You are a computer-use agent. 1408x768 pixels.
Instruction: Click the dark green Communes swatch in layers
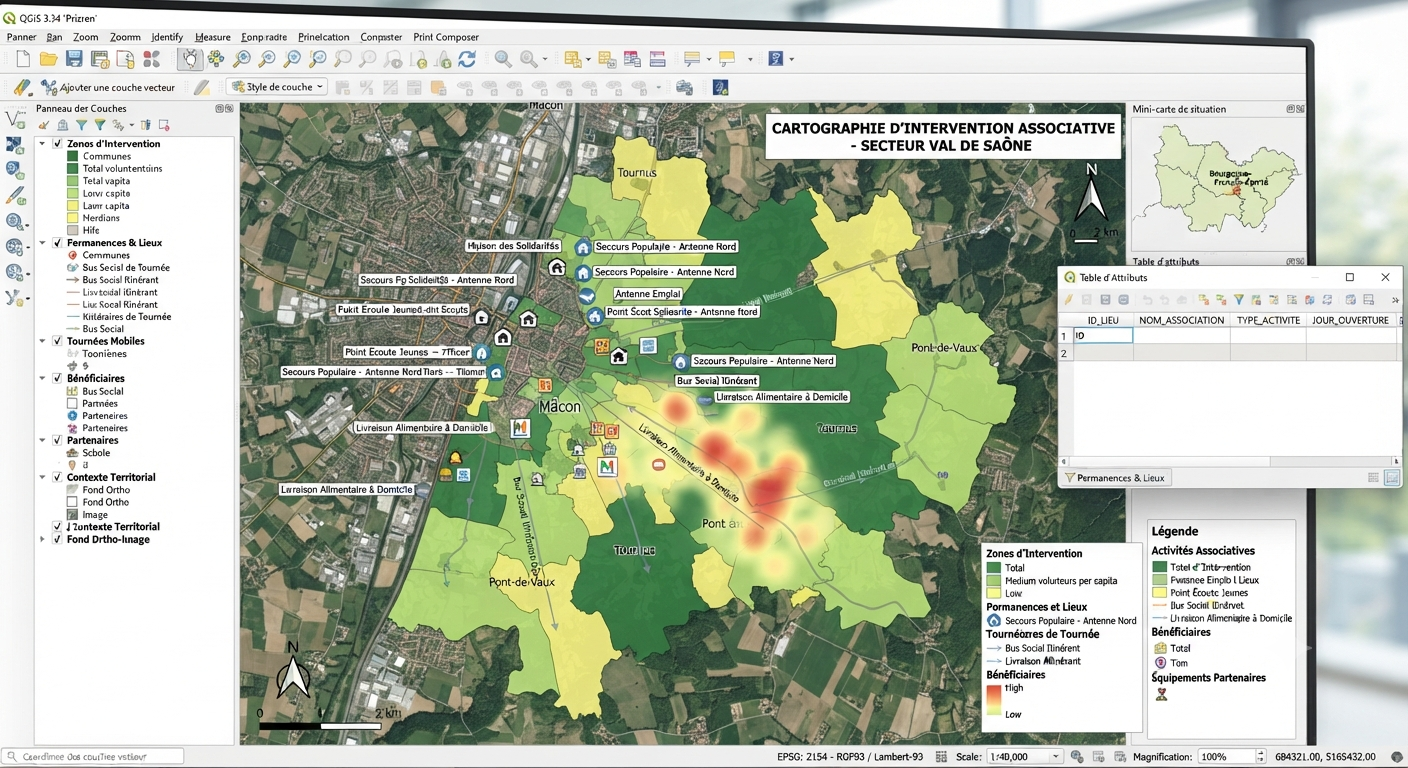pyautogui.click(x=72, y=156)
